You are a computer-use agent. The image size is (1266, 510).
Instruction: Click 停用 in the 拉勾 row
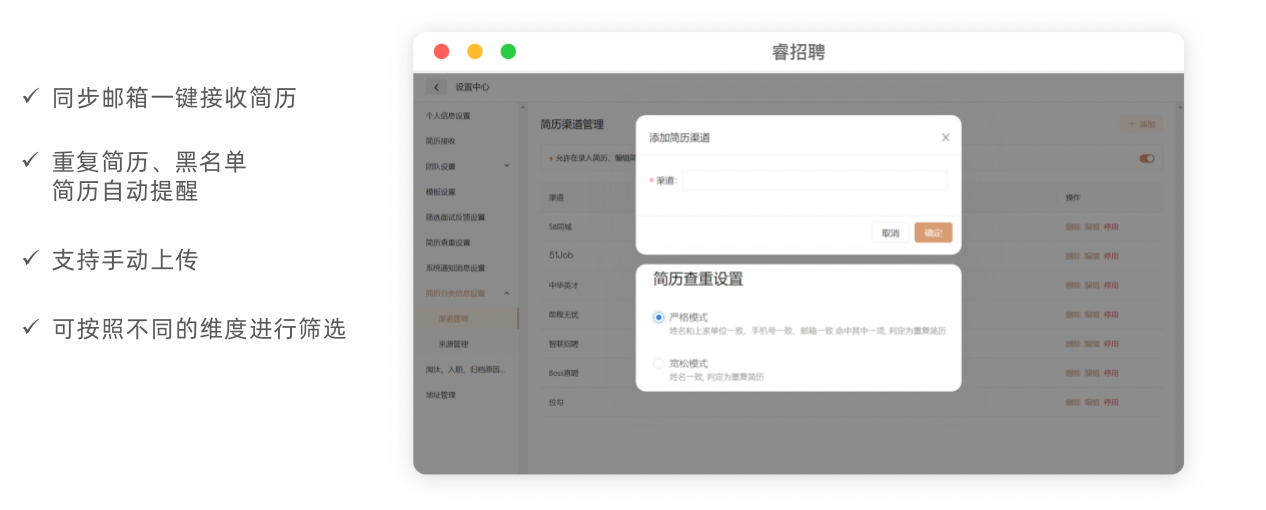pyautogui.click(x=1111, y=402)
